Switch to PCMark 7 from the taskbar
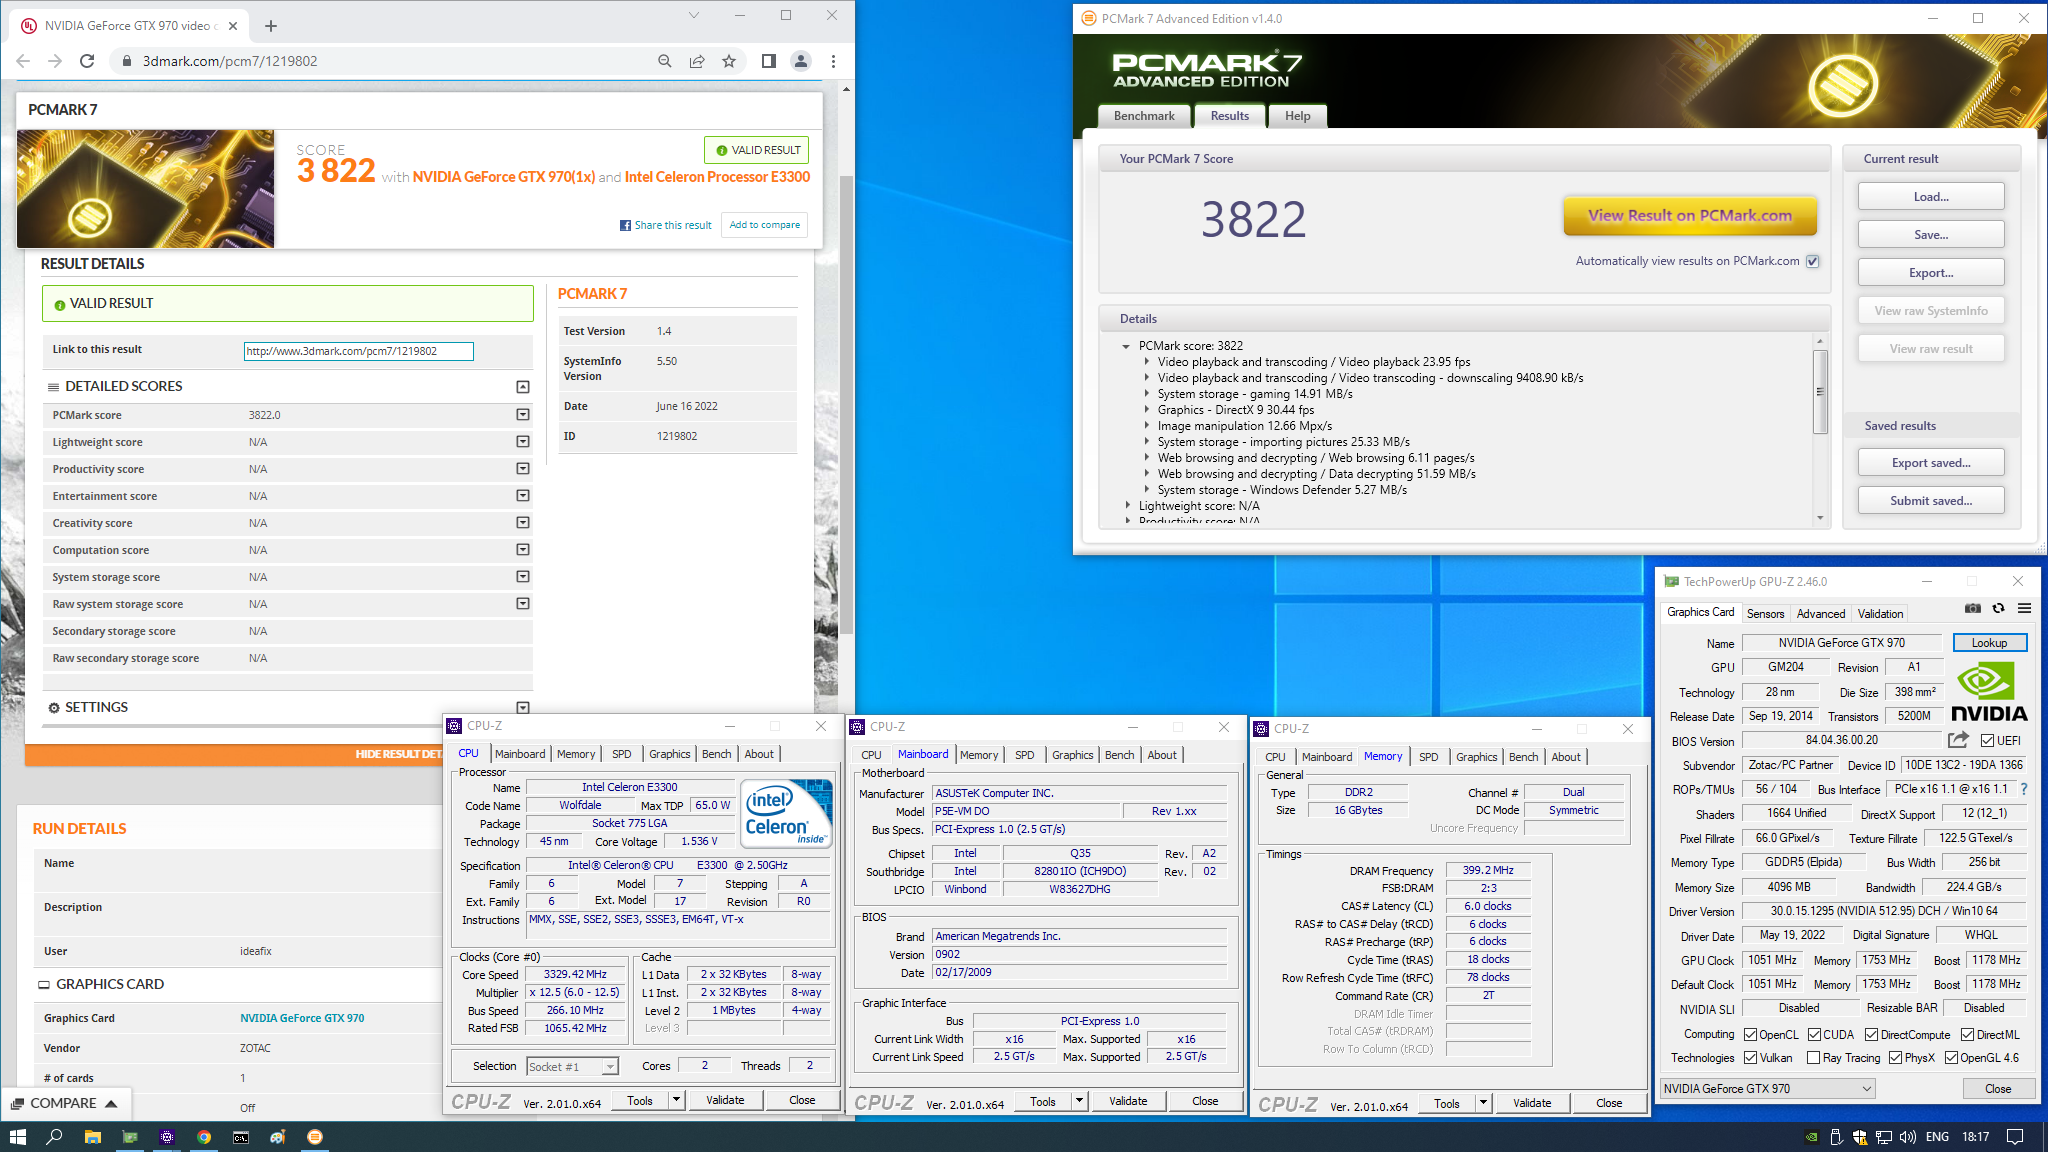Viewport: 2048px width, 1152px height. [x=315, y=1137]
